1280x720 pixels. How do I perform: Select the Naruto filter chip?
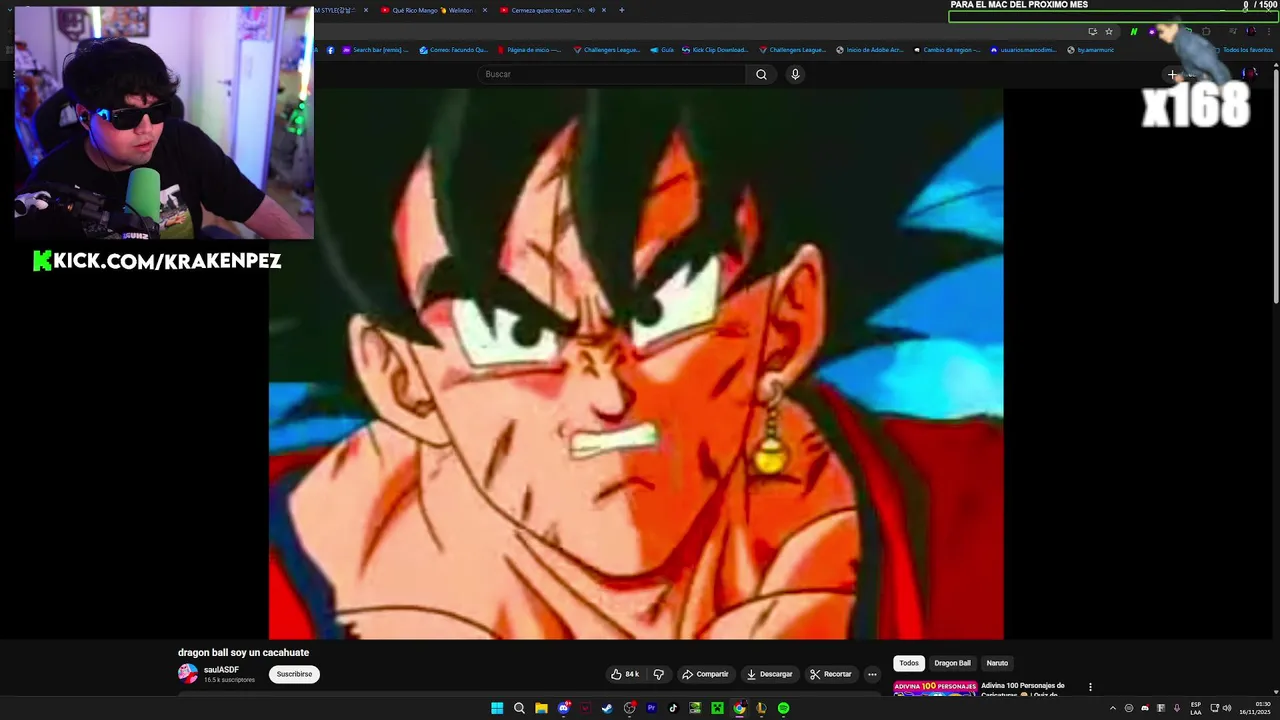pyautogui.click(x=997, y=663)
